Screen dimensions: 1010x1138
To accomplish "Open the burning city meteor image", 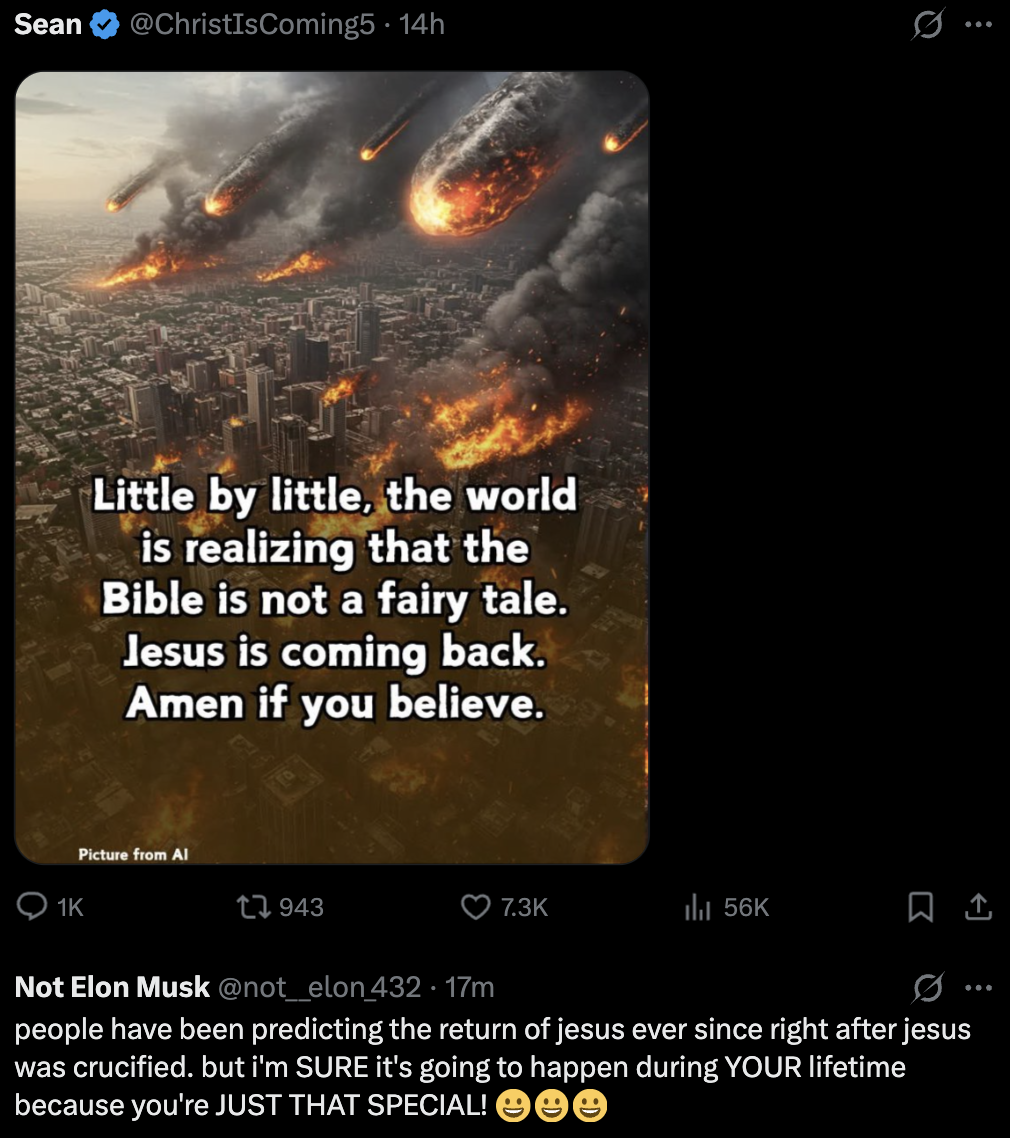I will [x=332, y=300].
